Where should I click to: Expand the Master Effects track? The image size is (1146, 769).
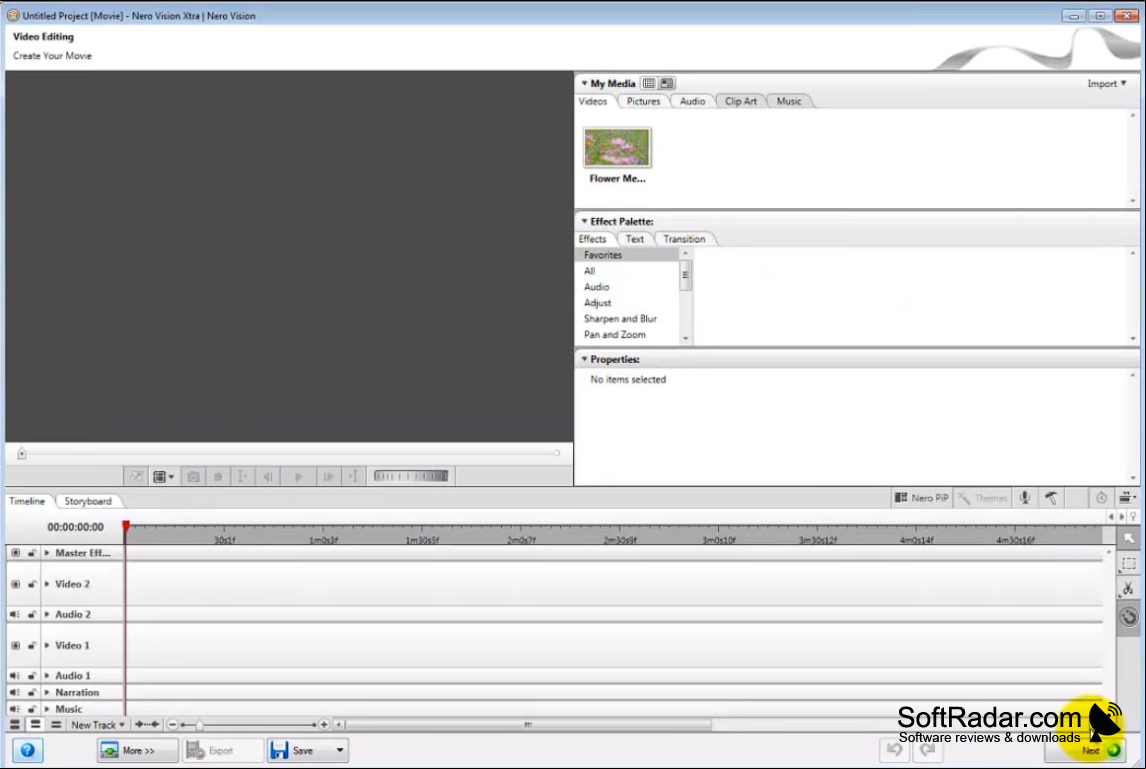coord(47,553)
